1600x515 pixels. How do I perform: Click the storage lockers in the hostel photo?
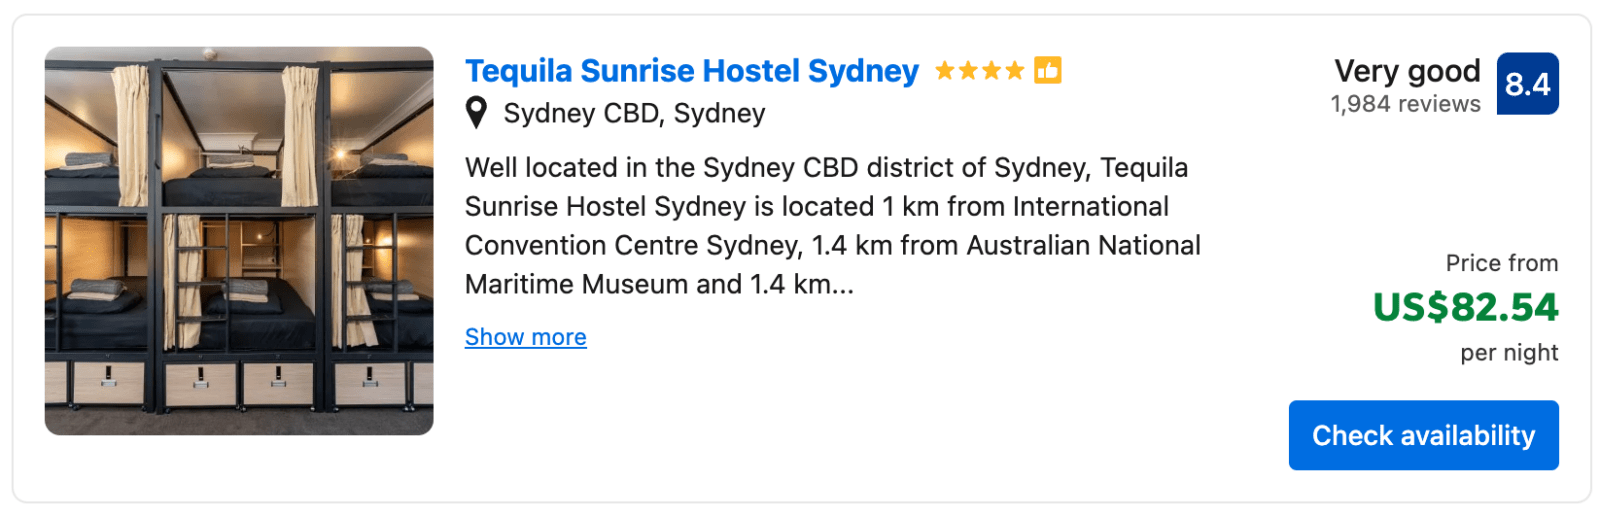239,384
